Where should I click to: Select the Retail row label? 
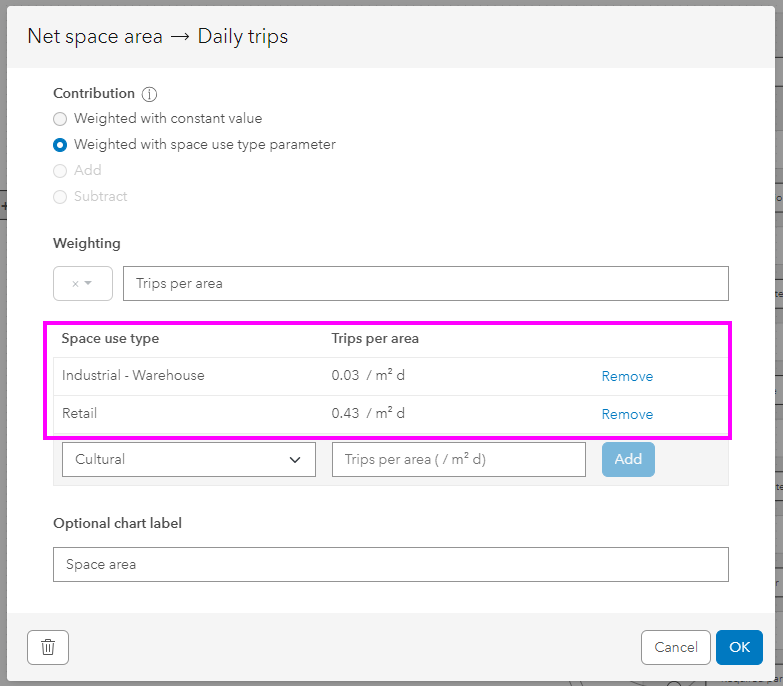80,413
